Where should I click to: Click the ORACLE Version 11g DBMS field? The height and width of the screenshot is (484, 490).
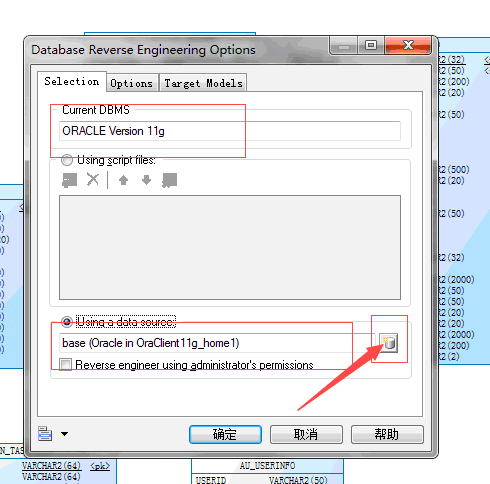pyautogui.click(x=230, y=131)
